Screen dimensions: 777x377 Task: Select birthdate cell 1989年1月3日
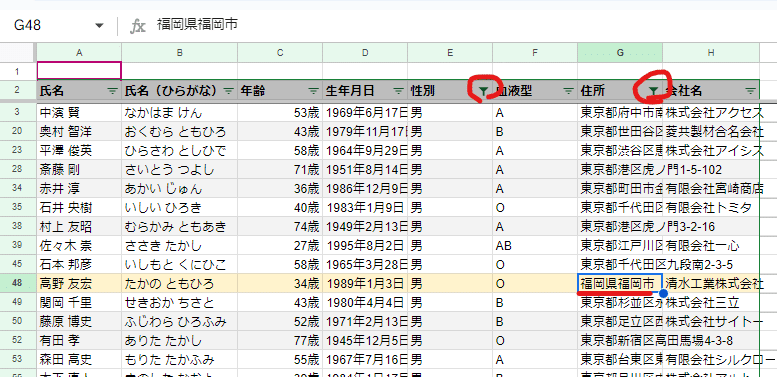click(x=365, y=284)
